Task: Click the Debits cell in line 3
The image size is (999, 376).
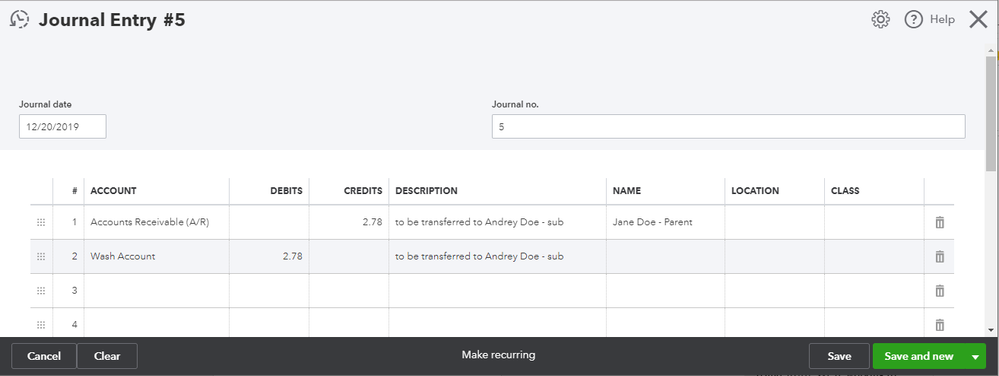Action: coord(270,291)
